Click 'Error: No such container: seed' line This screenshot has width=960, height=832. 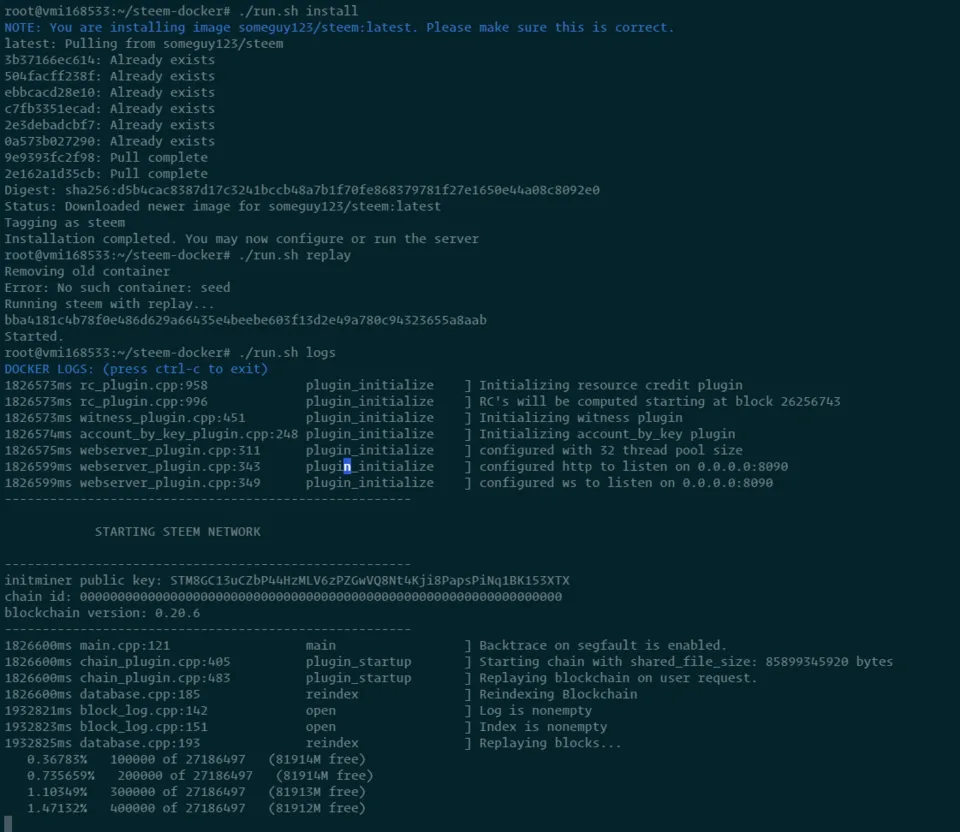coord(118,288)
